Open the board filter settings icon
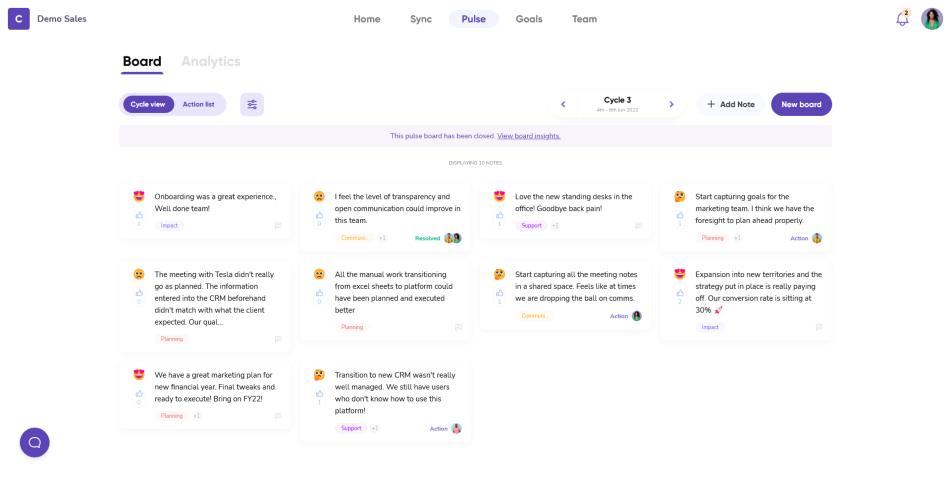 pos(252,104)
